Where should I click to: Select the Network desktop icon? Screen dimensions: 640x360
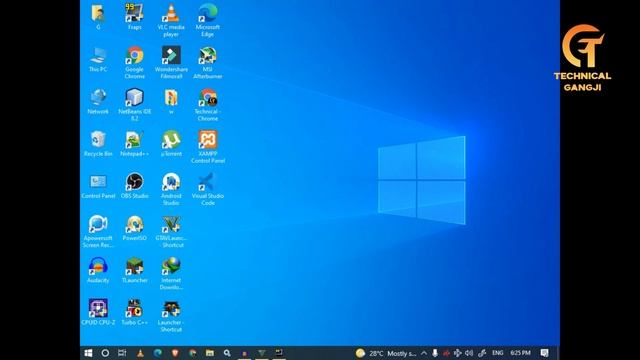98,102
